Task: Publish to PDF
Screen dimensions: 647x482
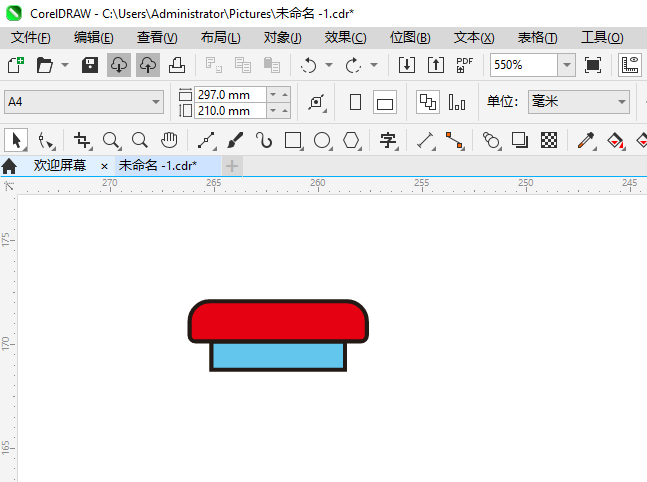Action: click(x=465, y=65)
